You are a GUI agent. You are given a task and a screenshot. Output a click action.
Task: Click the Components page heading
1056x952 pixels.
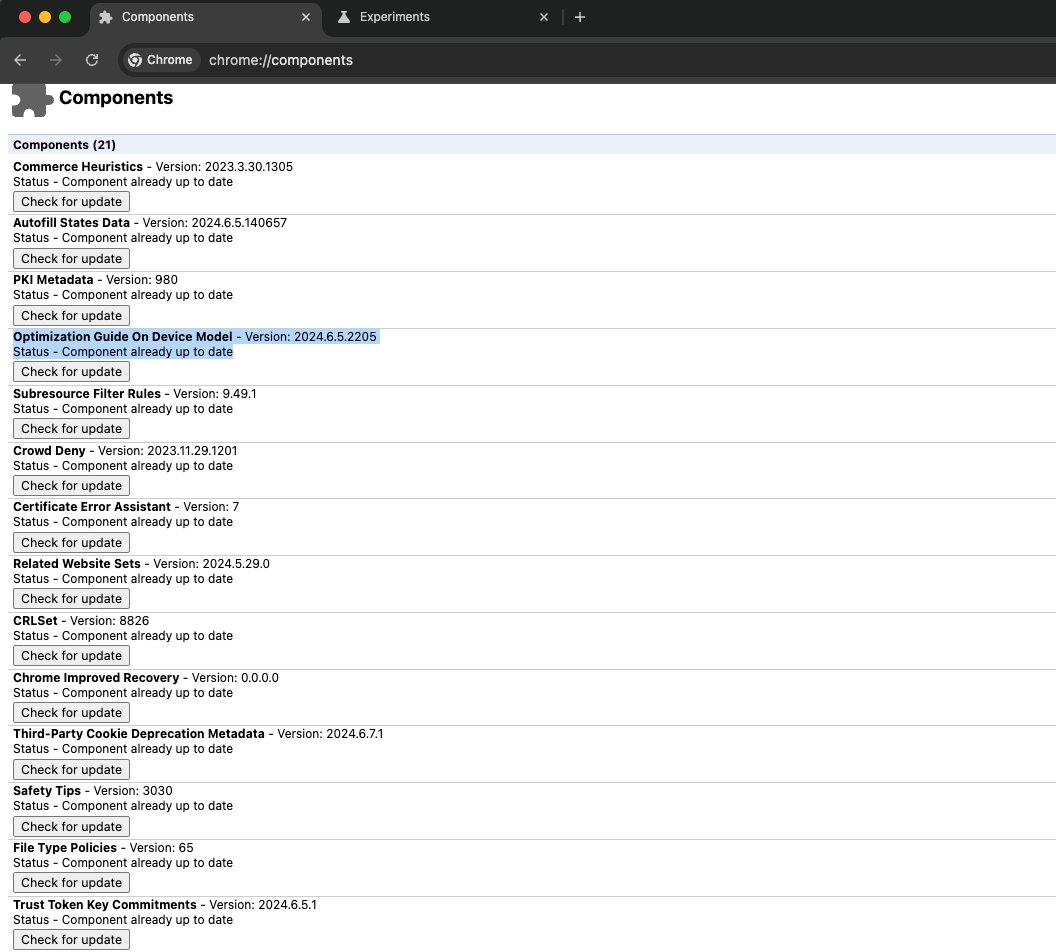click(x=116, y=98)
